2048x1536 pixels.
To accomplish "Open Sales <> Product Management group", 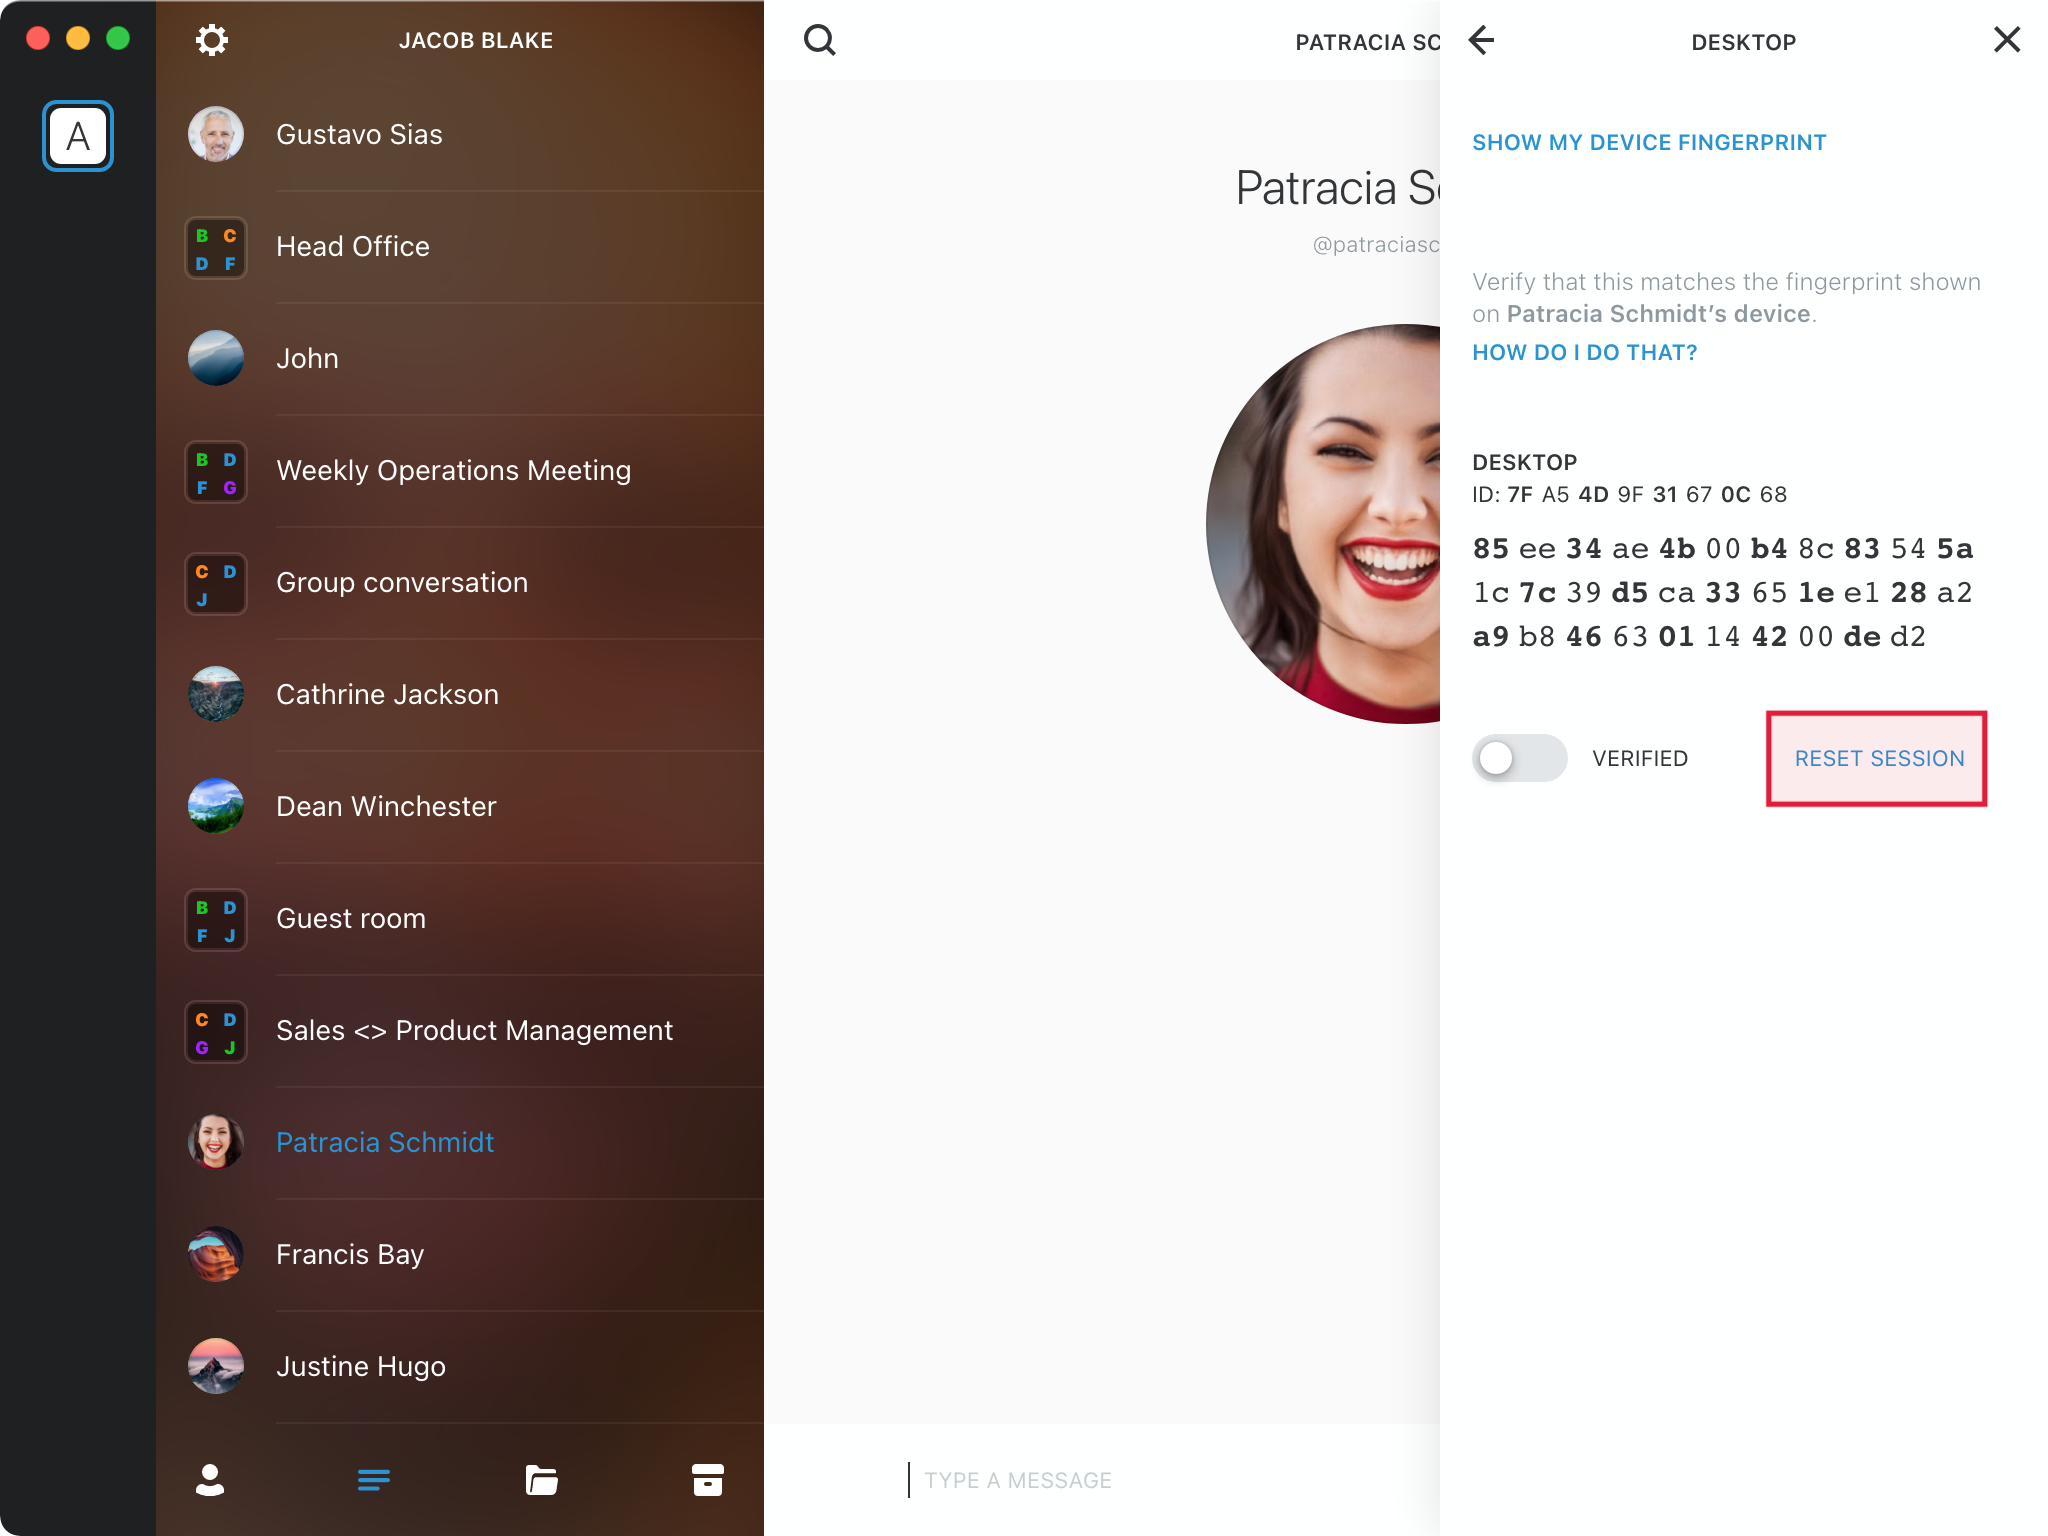I will (474, 1031).
